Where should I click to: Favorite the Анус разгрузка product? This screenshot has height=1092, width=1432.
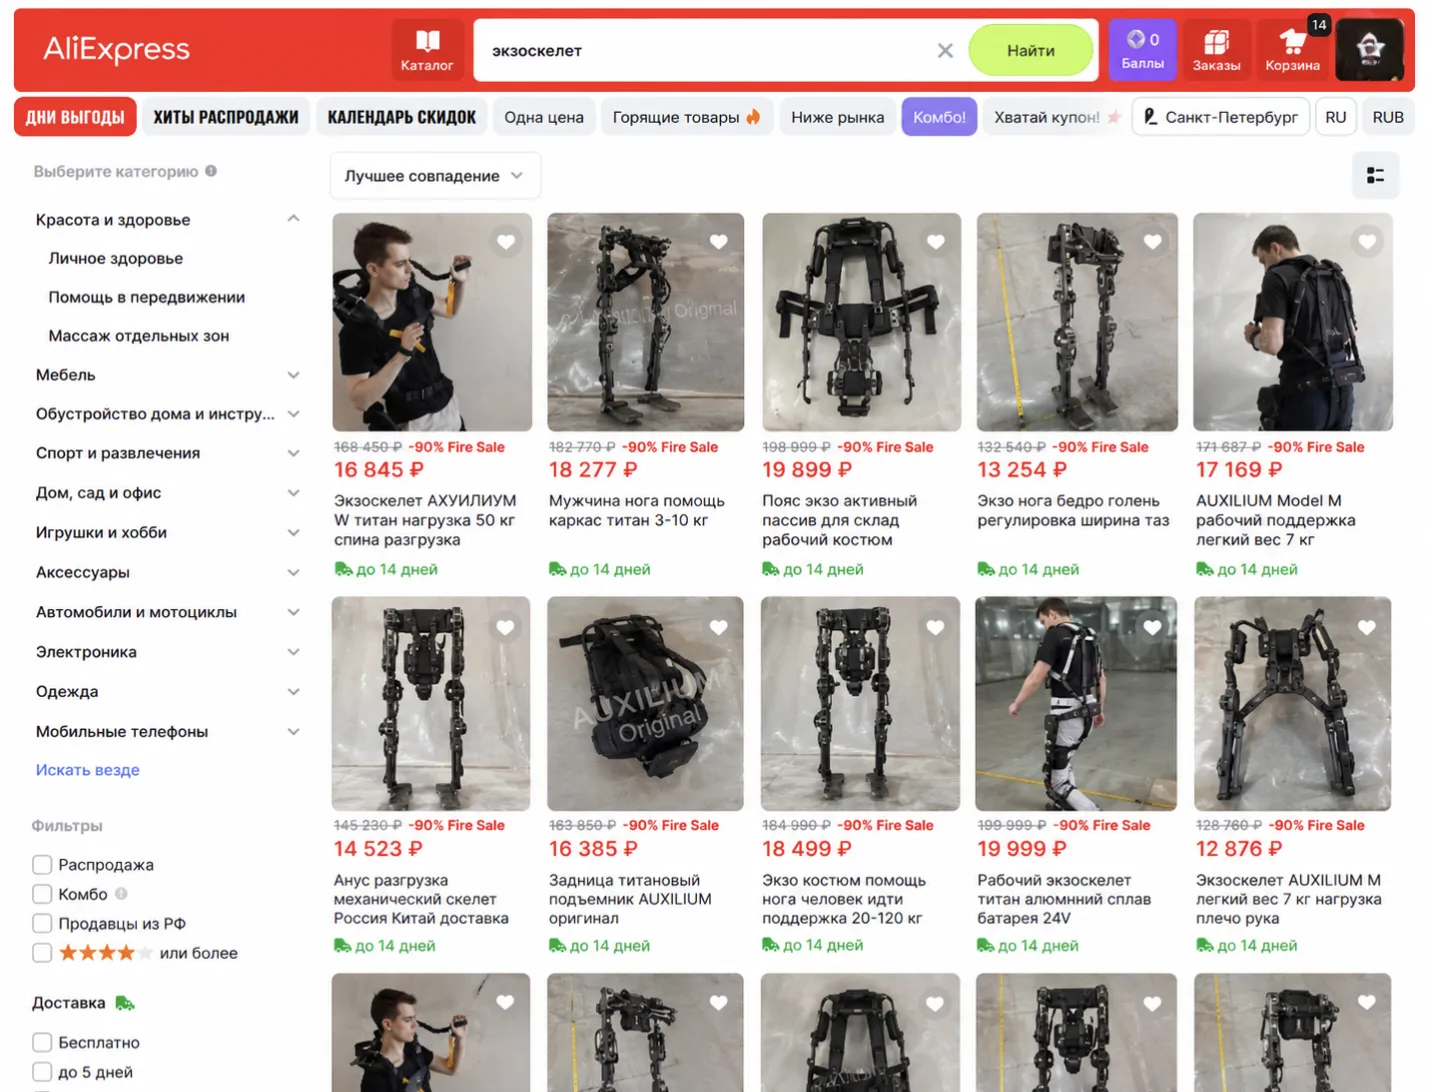[505, 628]
